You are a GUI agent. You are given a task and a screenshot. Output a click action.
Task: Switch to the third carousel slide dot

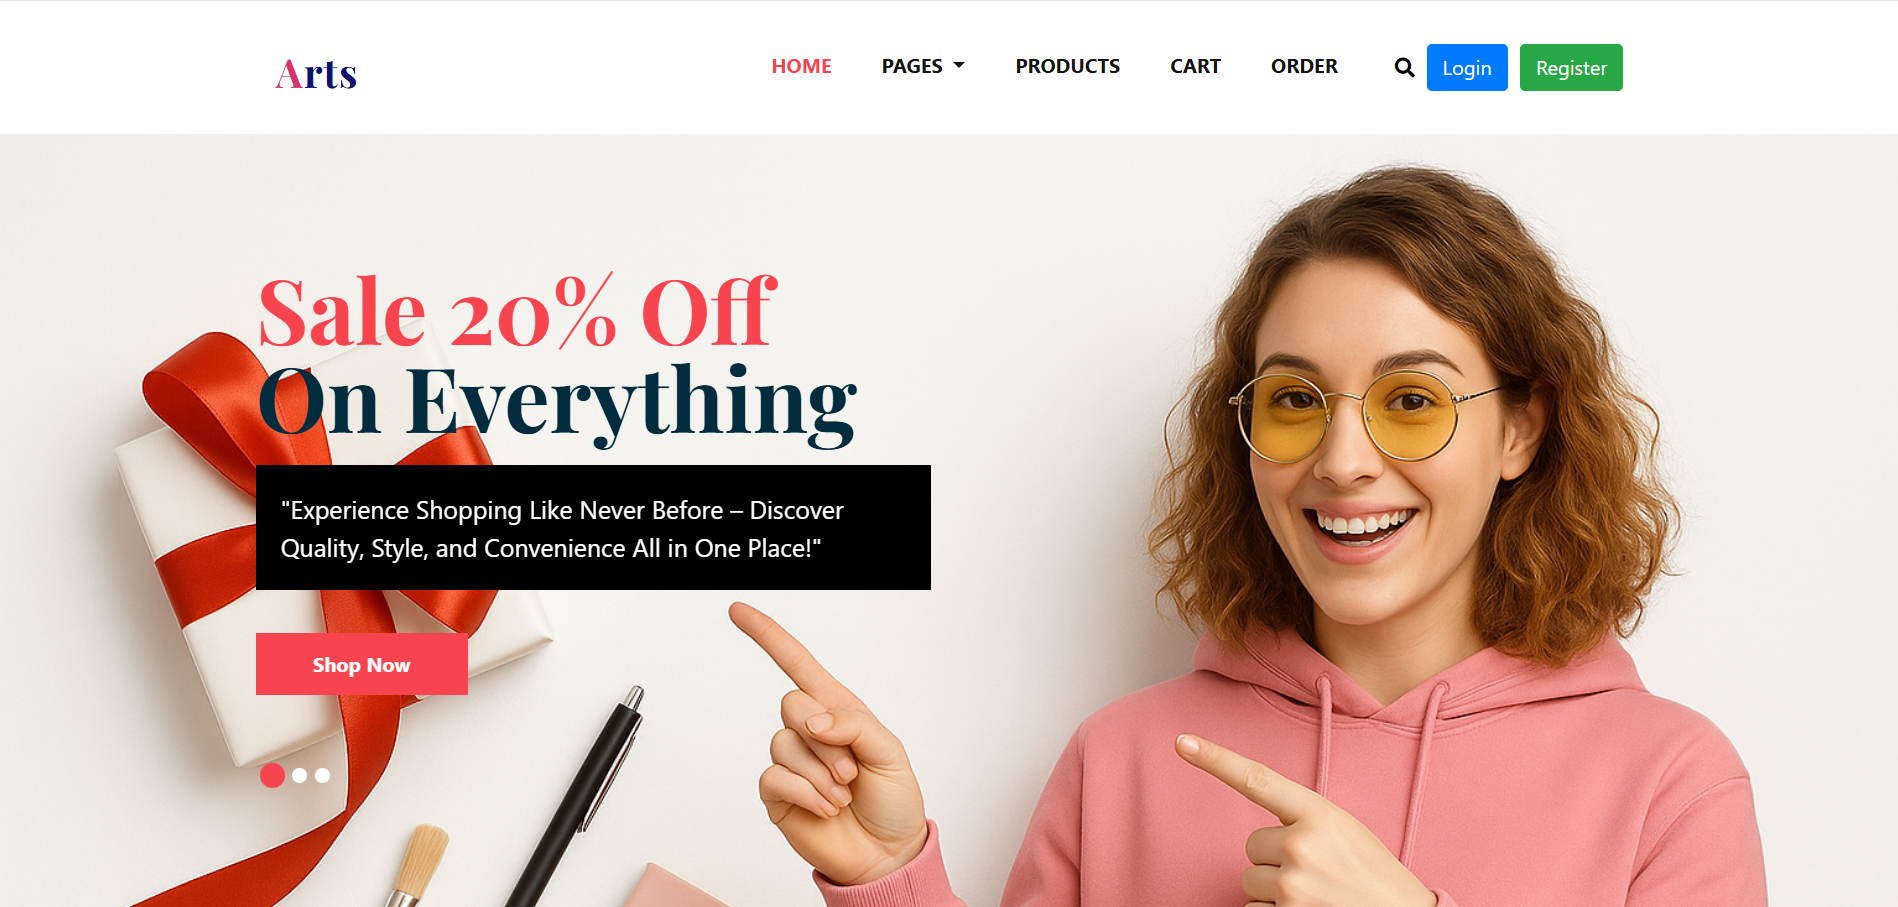pos(322,775)
